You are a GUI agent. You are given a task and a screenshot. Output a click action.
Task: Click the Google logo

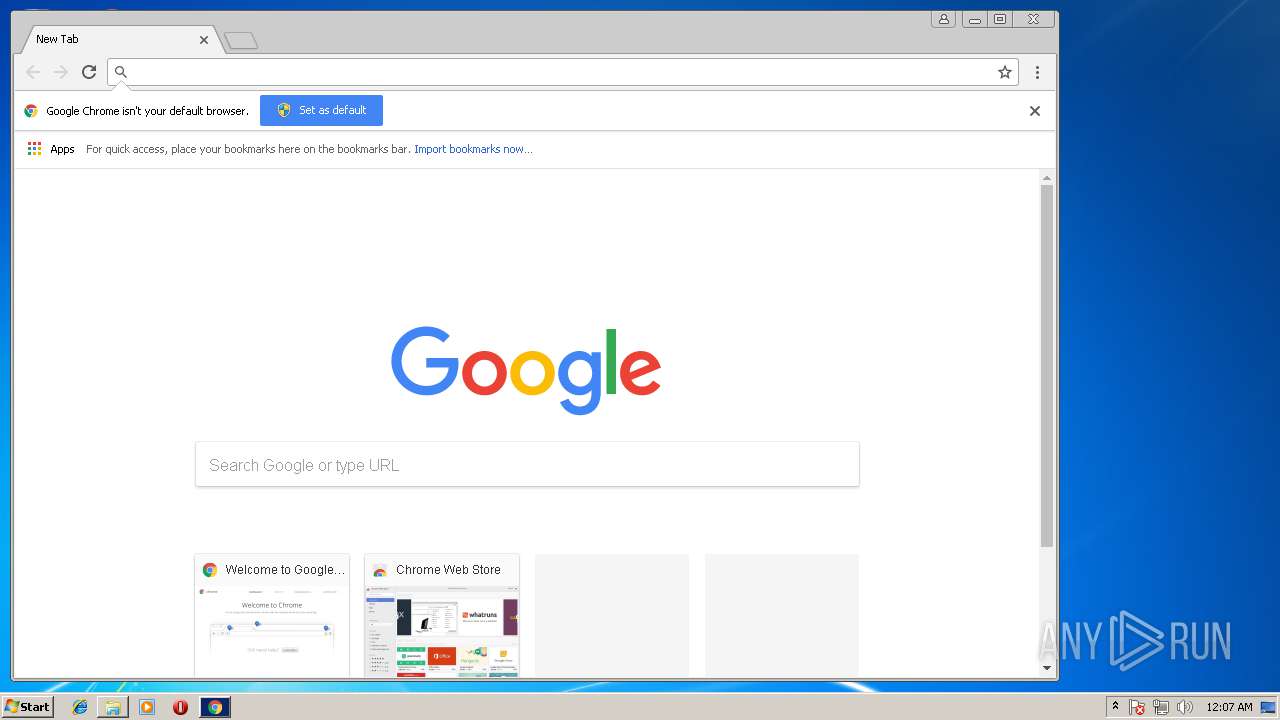tap(526, 370)
